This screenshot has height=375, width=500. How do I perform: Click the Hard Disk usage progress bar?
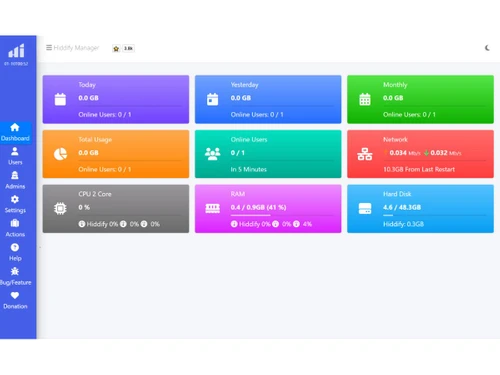click(x=434, y=215)
